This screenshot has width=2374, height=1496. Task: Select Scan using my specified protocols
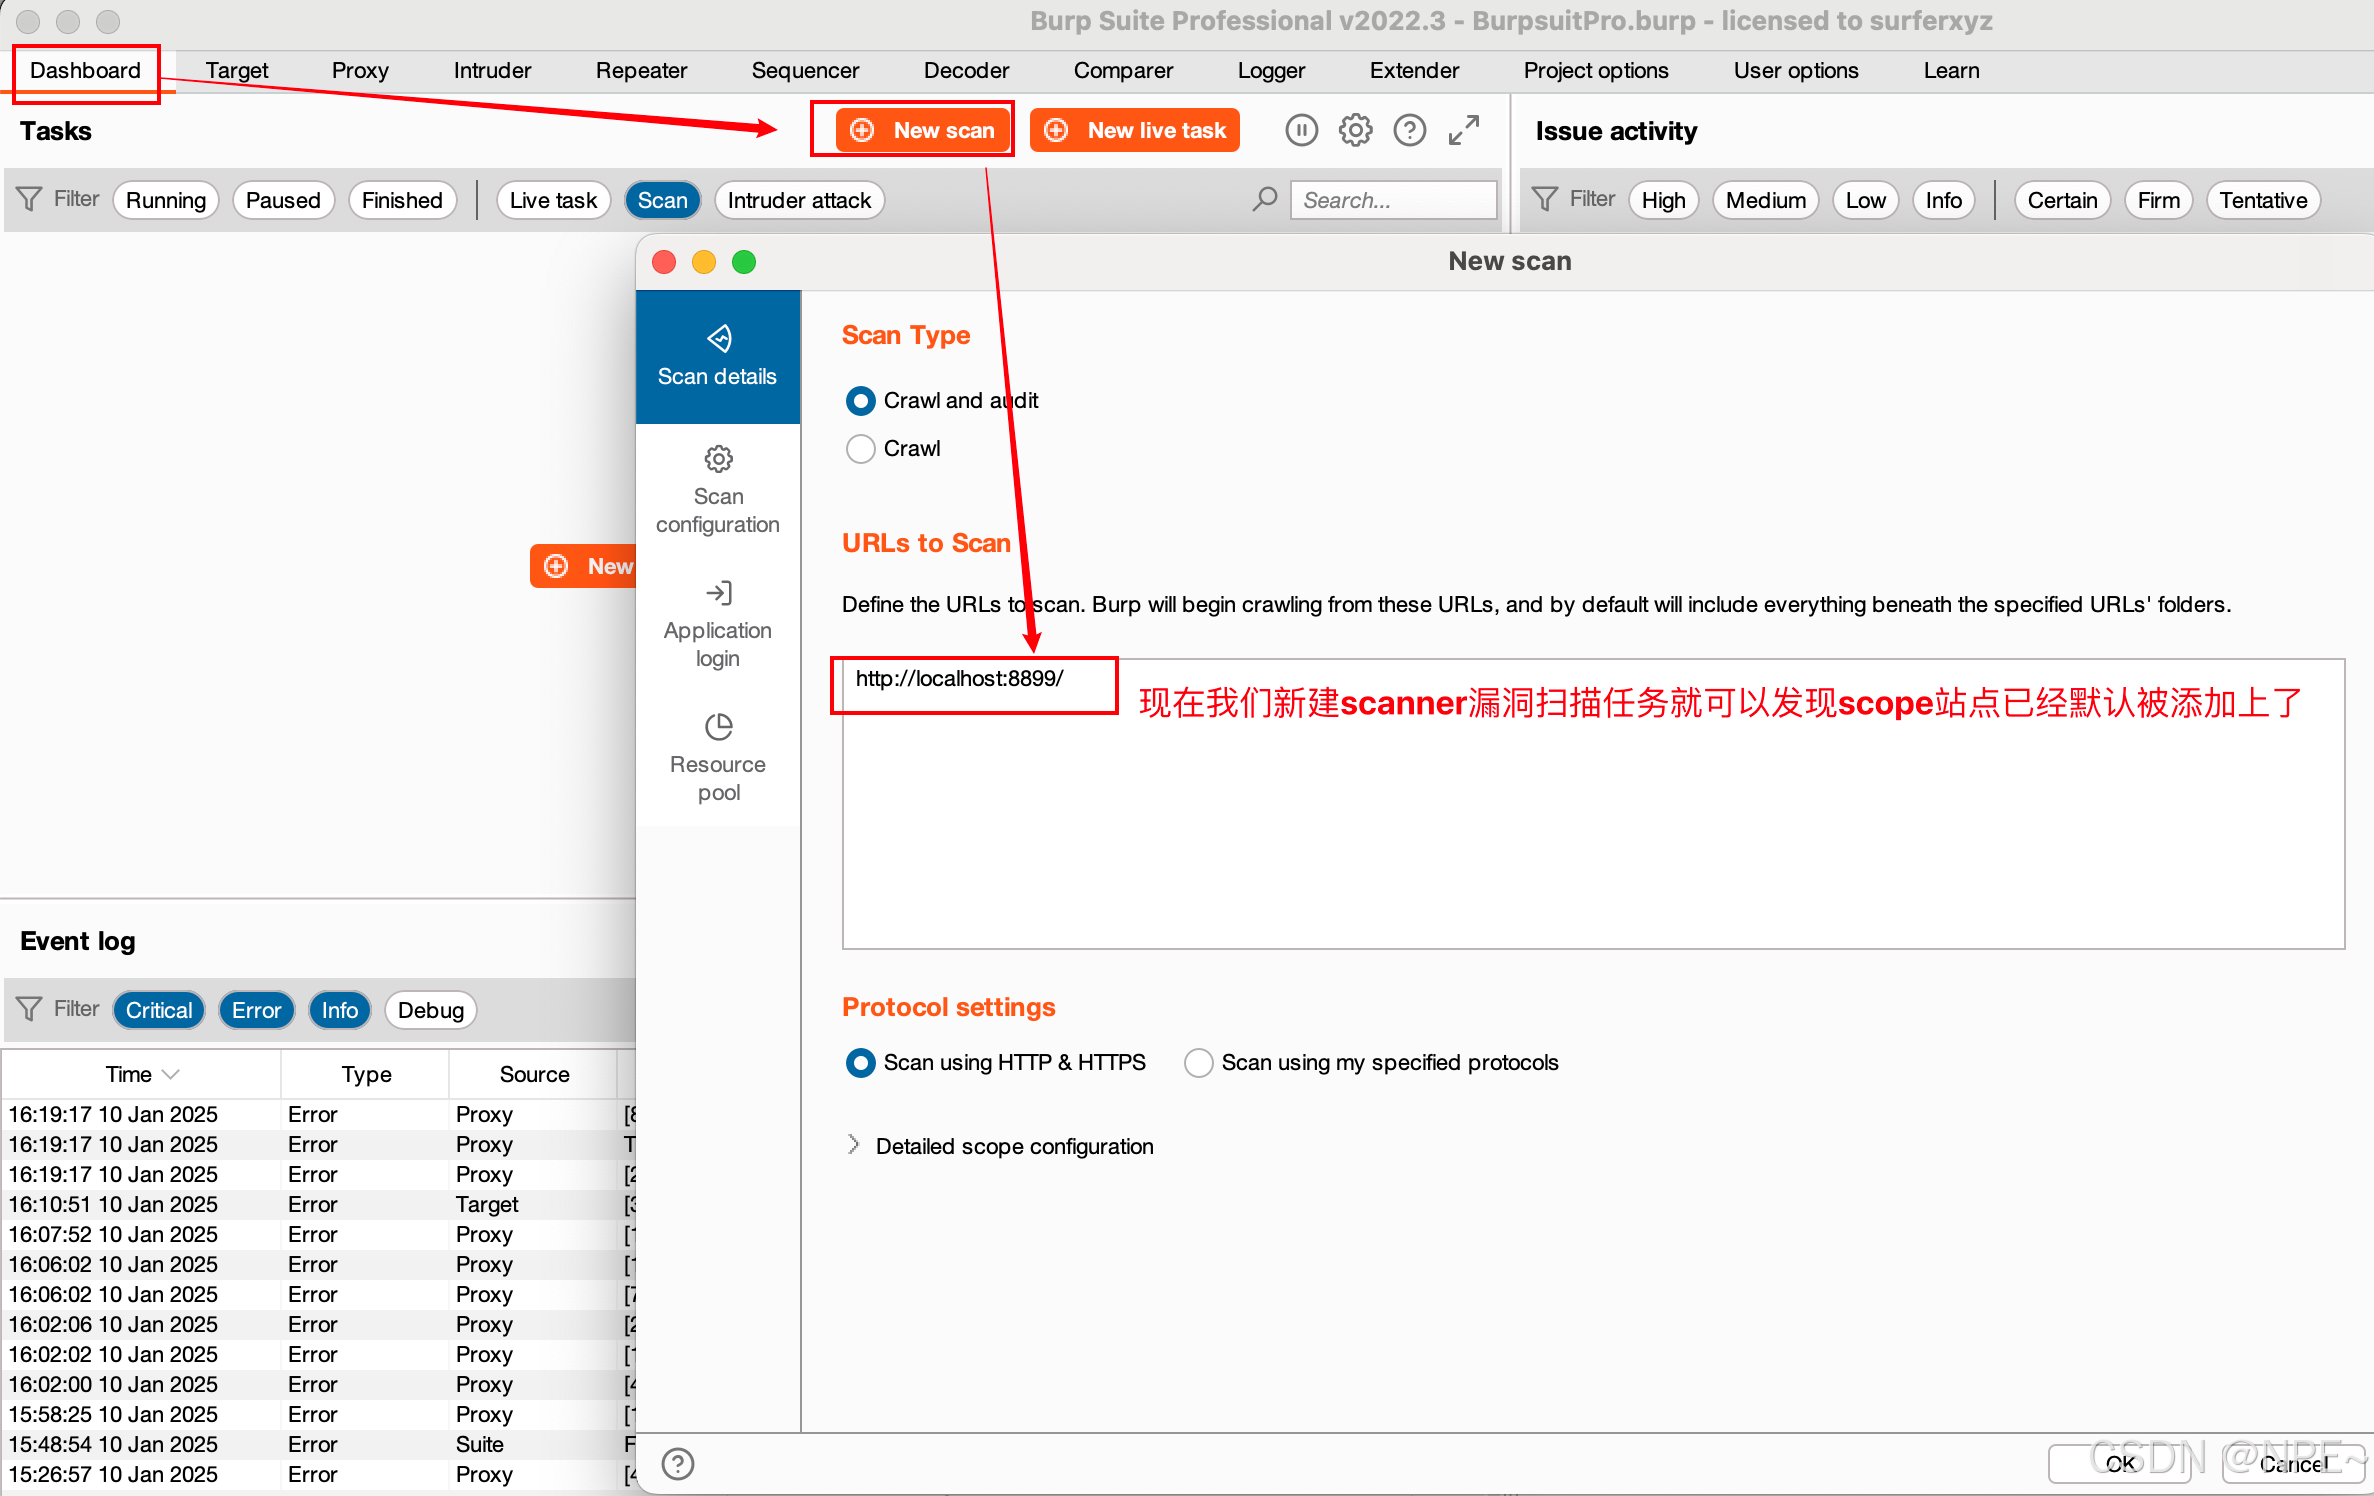[x=1198, y=1062]
